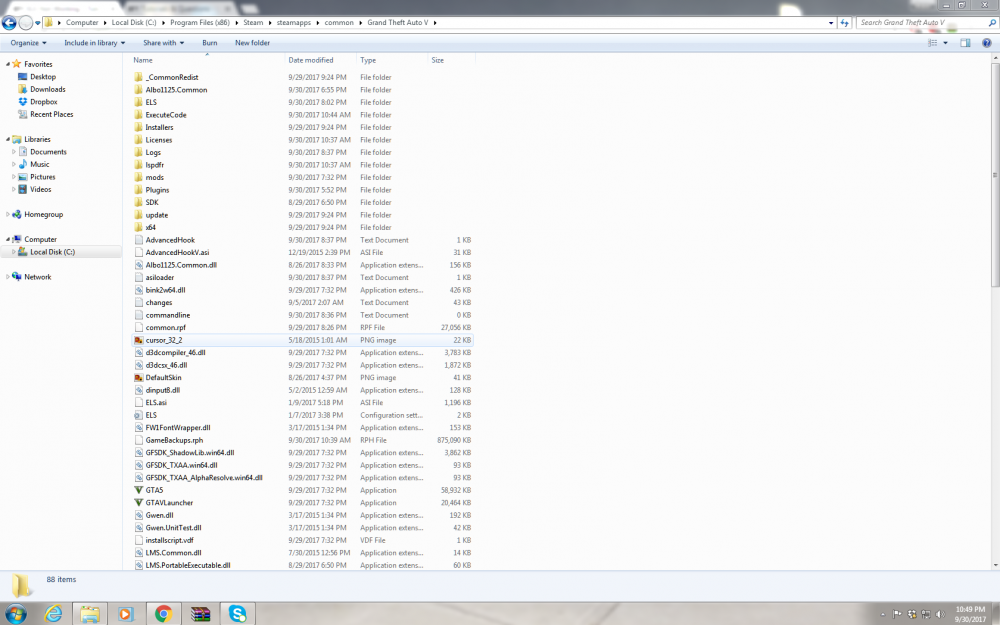Toggle the preview pane icon
Screen dimensions: 1000x625
click(x=966, y=43)
